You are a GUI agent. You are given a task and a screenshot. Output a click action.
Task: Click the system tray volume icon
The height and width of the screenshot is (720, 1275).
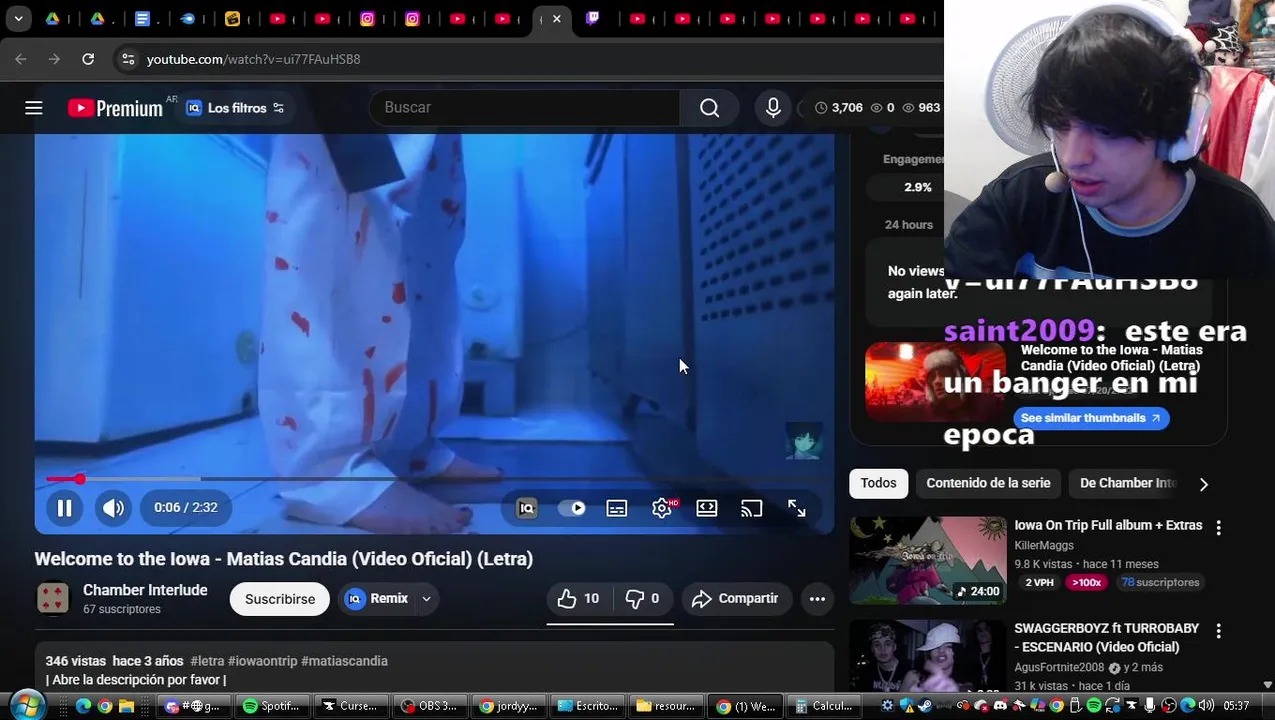coord(1206,706)
